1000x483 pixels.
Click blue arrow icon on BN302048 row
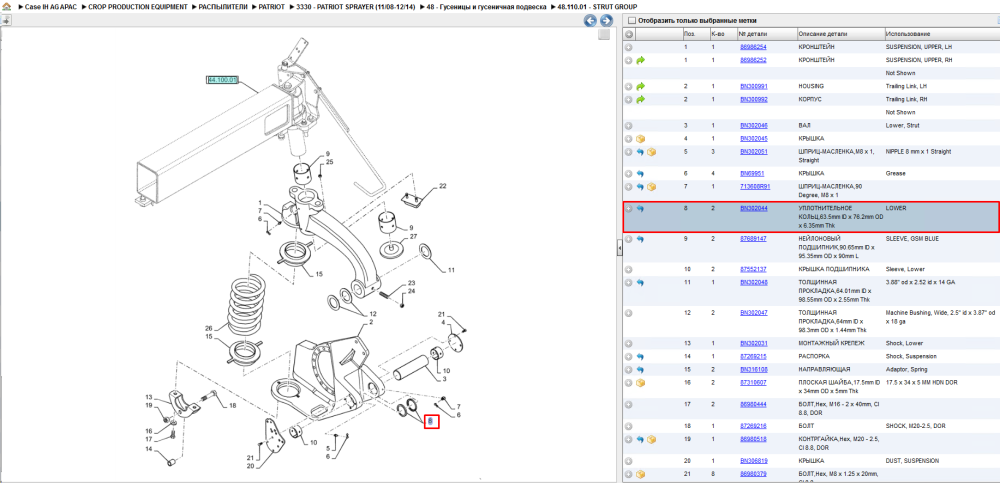point(641,282)
